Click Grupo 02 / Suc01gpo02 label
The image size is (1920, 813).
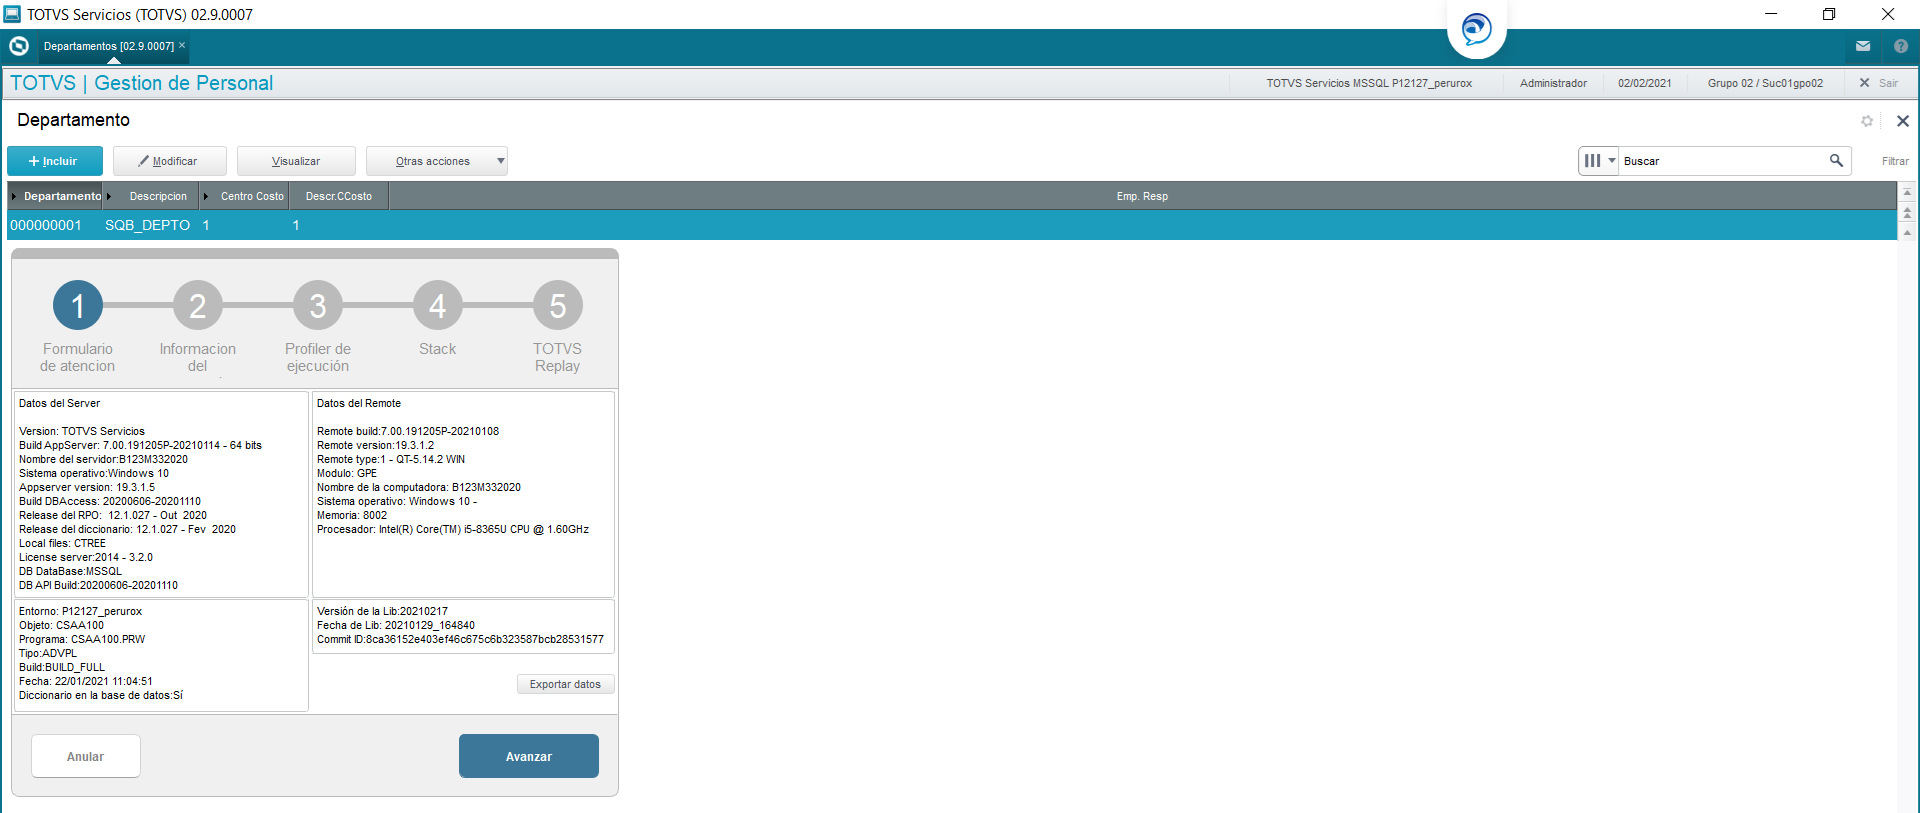tap(1765, 83)
